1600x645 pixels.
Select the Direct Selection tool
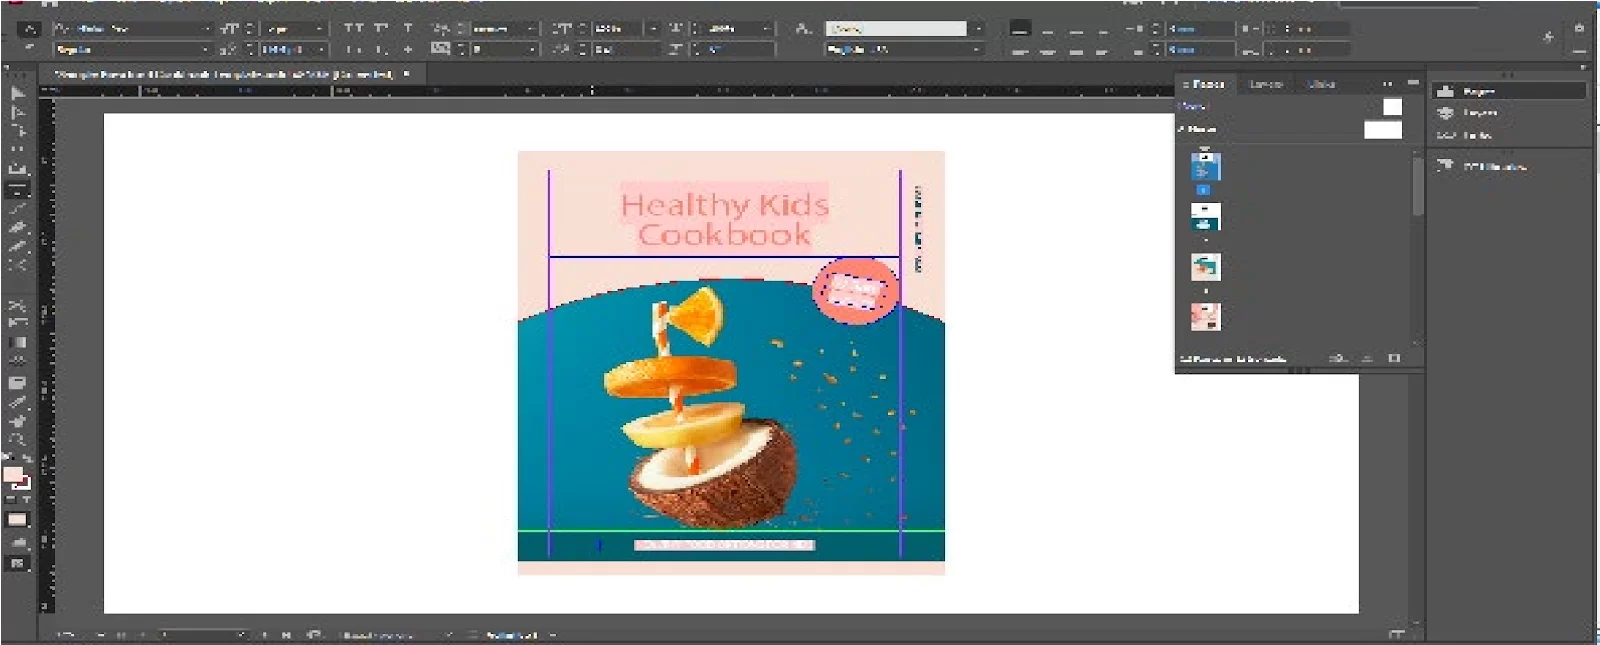click(17, 112)
